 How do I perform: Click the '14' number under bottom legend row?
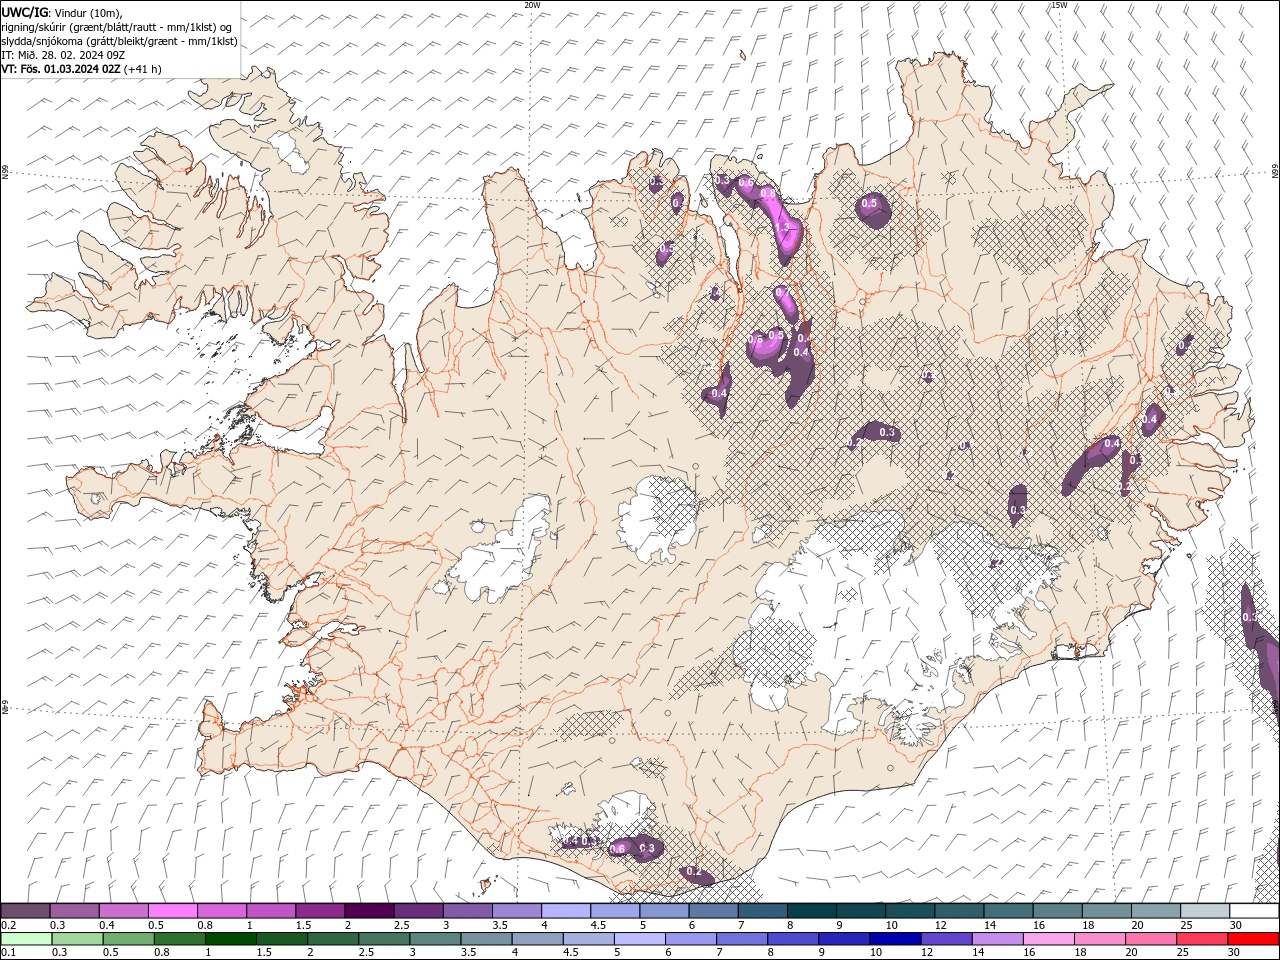(978, 953)
